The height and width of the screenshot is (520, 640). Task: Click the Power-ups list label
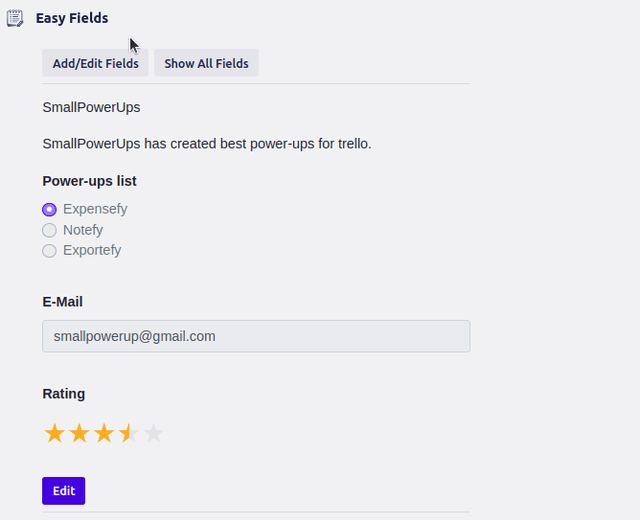[89, 181]
